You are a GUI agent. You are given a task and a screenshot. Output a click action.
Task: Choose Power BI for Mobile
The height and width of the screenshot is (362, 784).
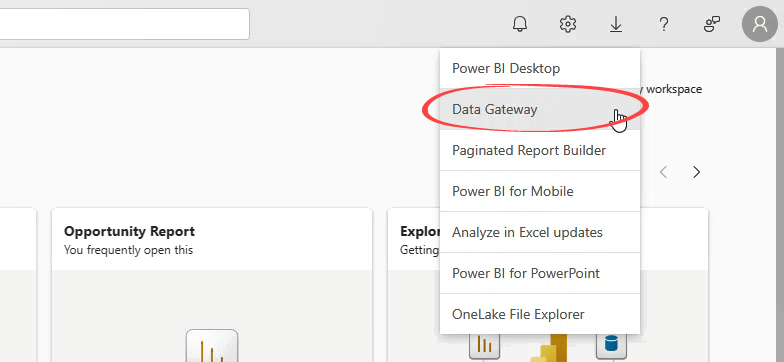(x=540, y=191)
